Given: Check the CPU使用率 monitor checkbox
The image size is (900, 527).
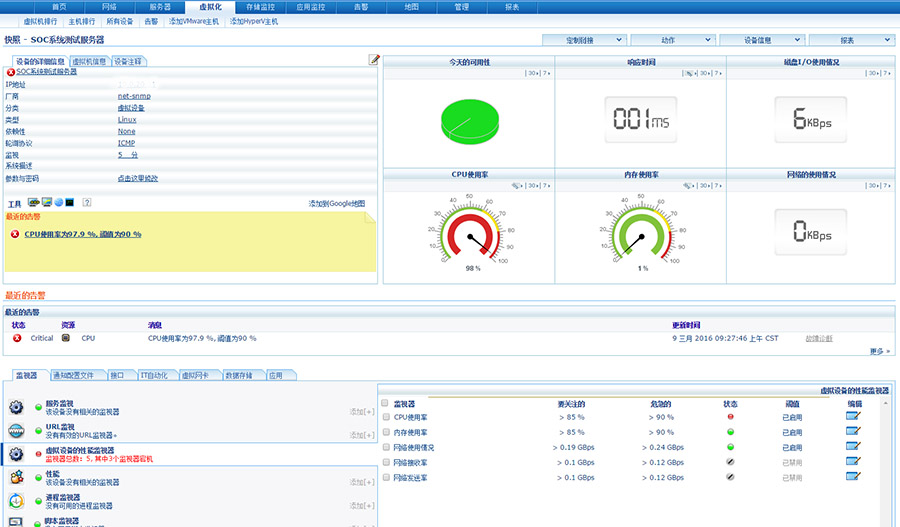Looking at the screenshot, I should coord(386,417).
